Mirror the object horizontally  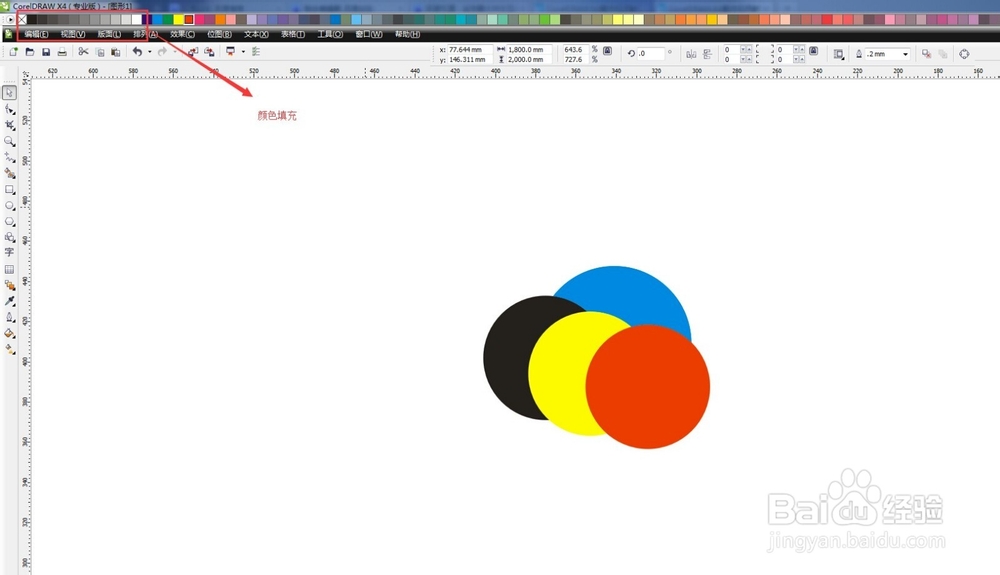691,54
